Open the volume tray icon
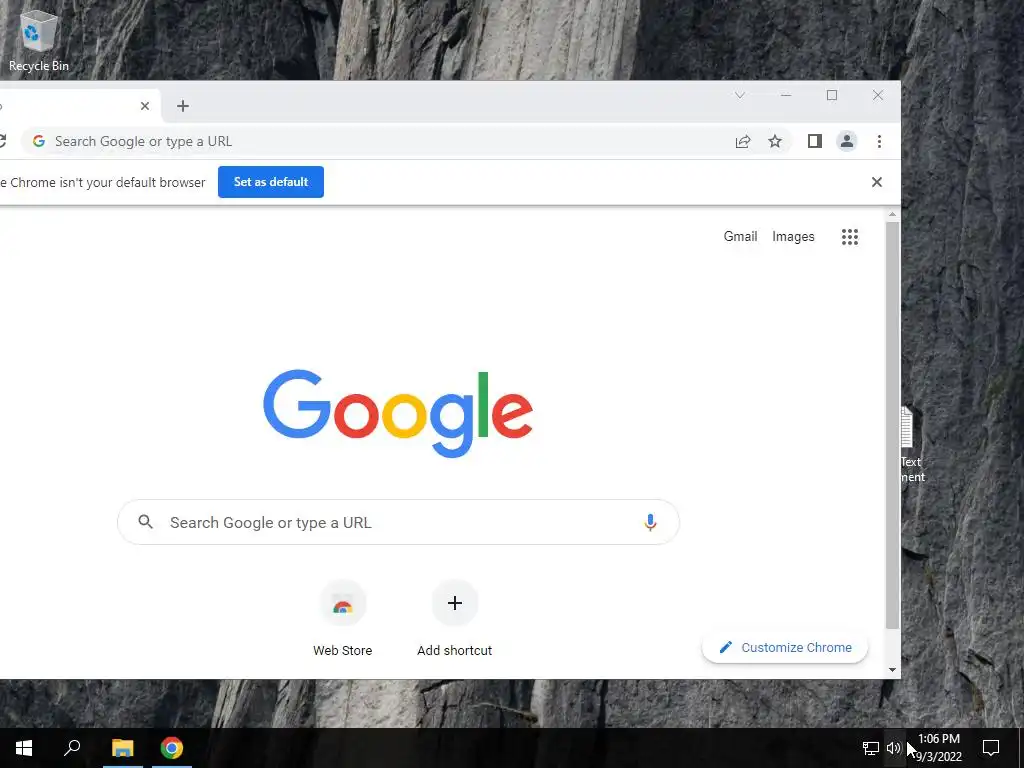The width and height of the screenshot is (1024, 768). tap(893, 748)
